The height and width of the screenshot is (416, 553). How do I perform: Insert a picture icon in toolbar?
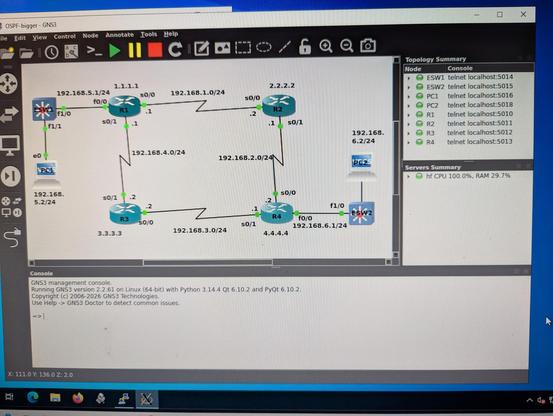pyautogui.click(x=222, y=48)
